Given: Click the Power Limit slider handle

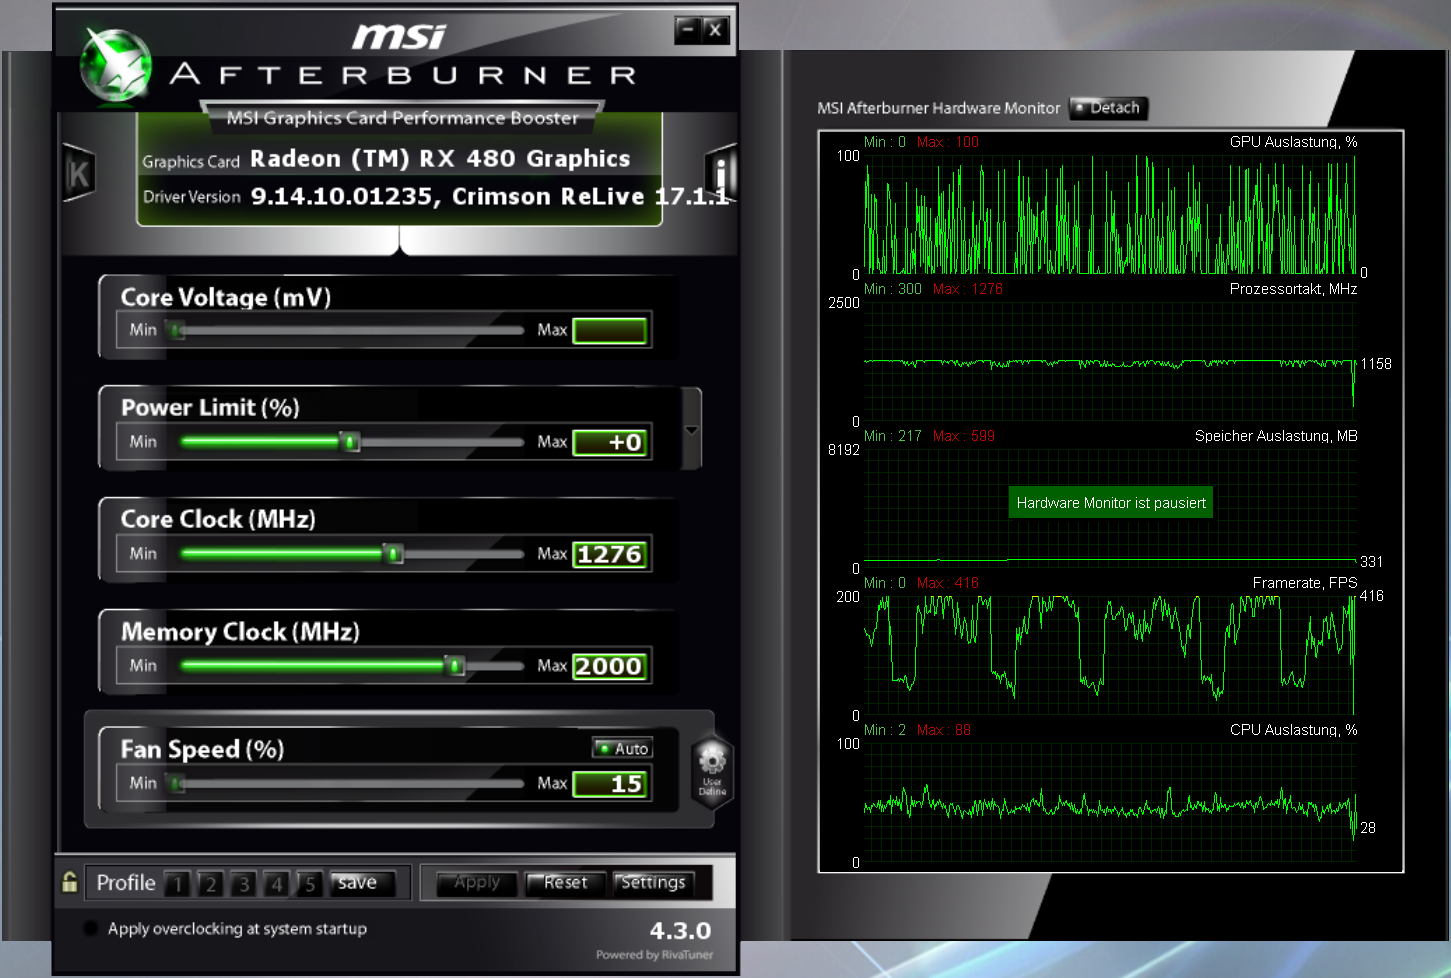Looking at the screenshot, I should pyautogui.click(x=350, y=441).
